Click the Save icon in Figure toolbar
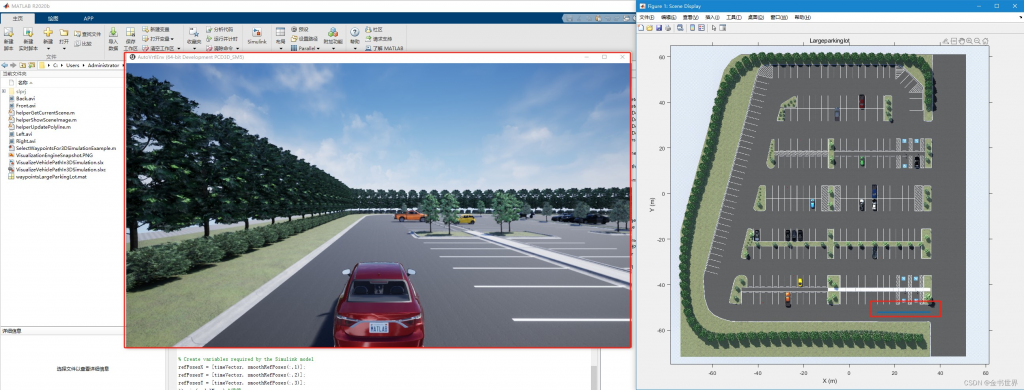The height and width of the screenshot is (390, 1024). click(659, 28)
